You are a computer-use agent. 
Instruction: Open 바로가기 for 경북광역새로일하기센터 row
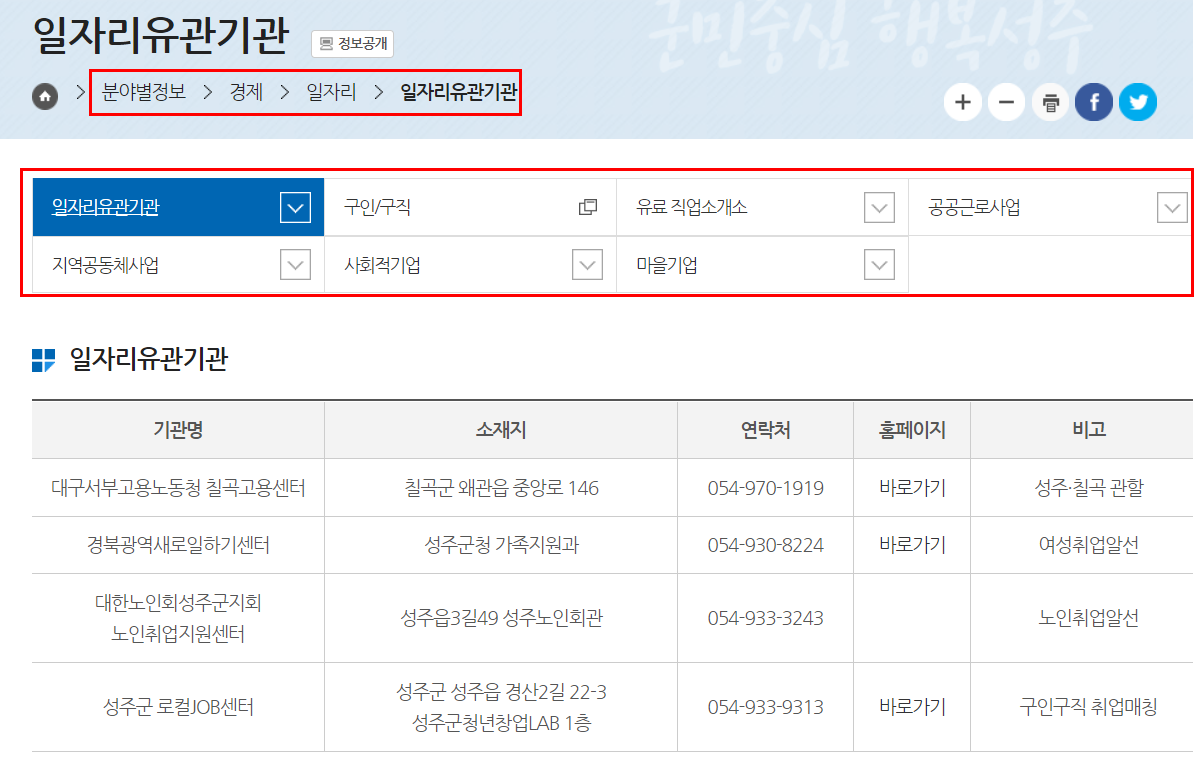(x=912, y=545)
